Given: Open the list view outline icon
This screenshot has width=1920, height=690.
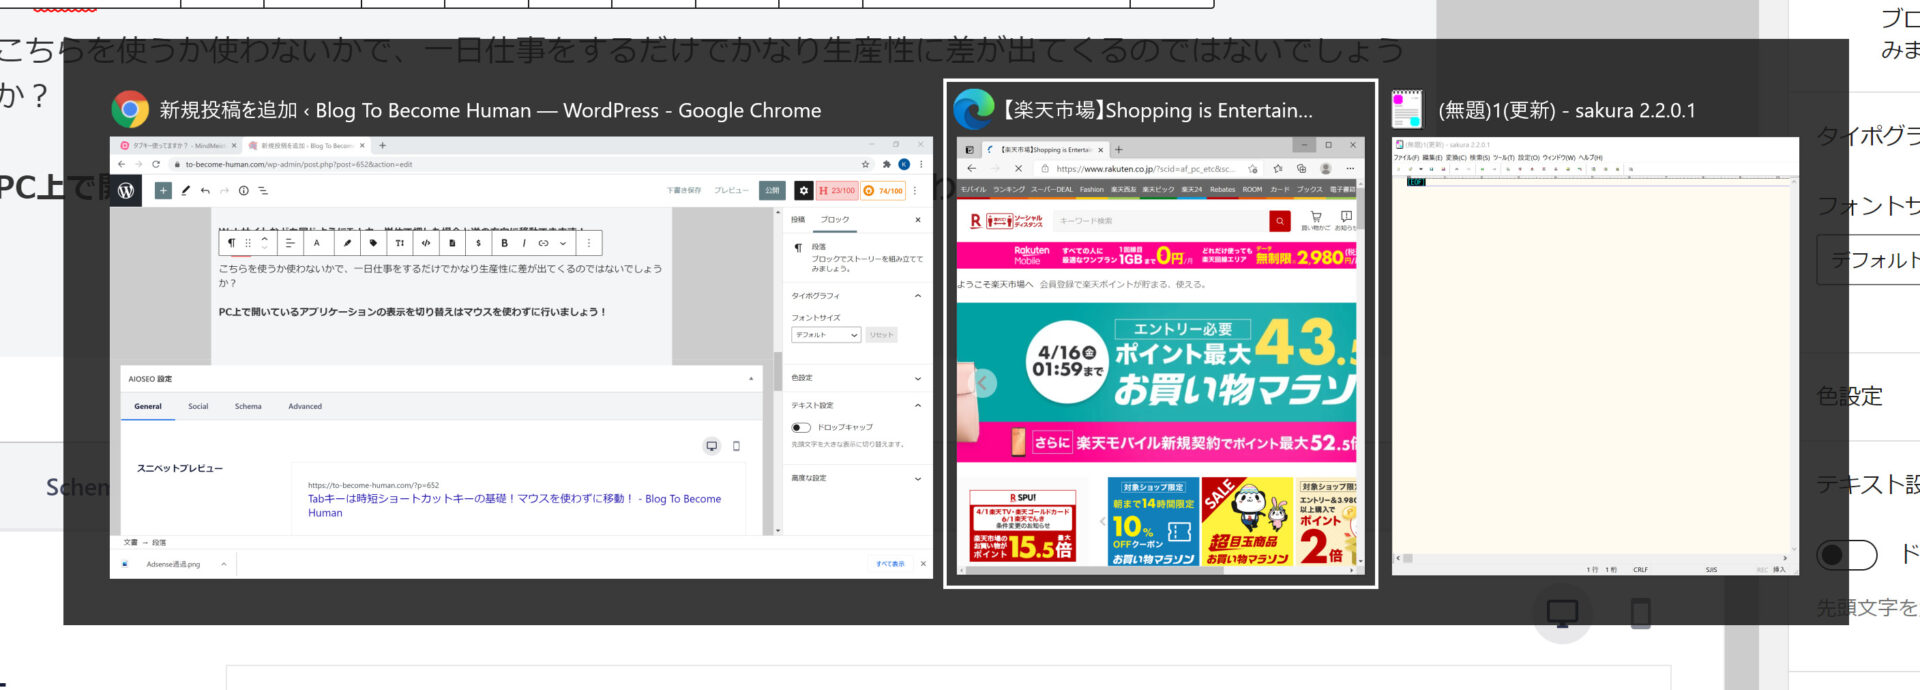Looking at the screenshot, I should click(263, 190).
